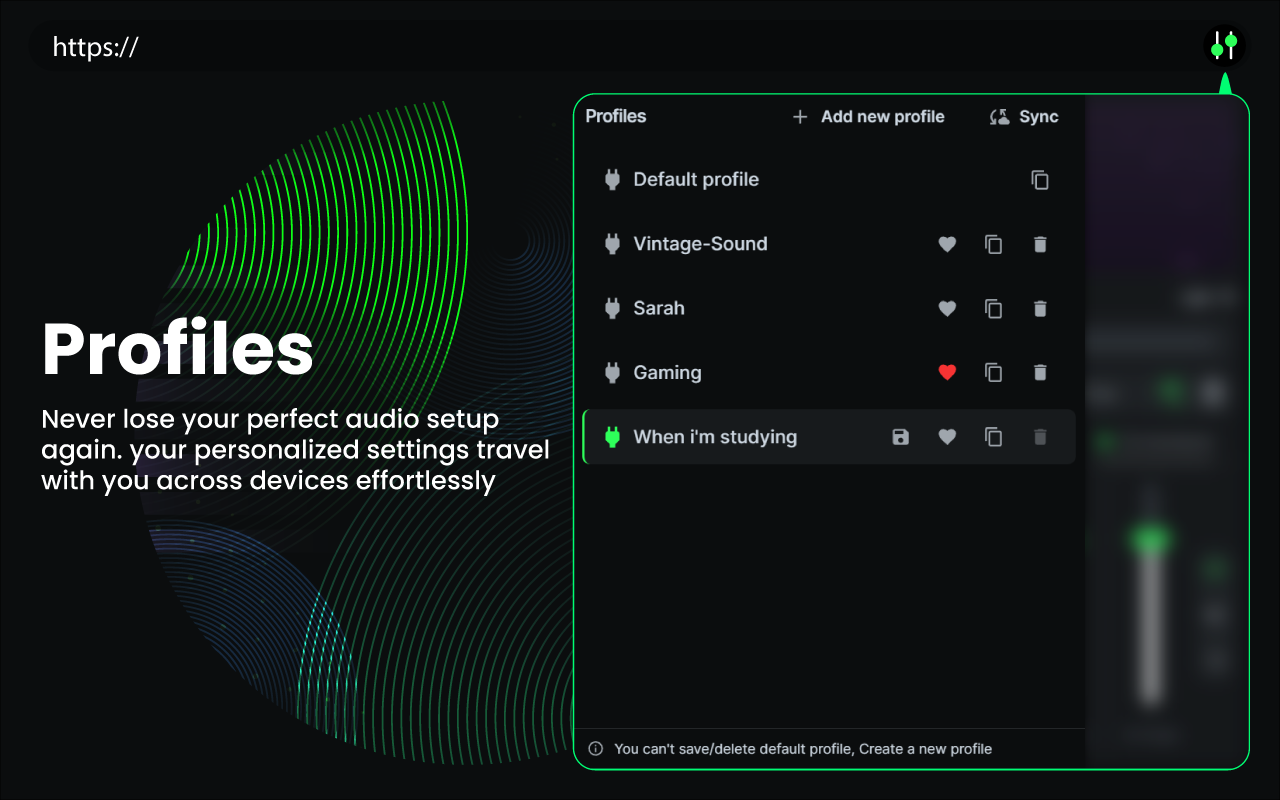Screen dimensions: 1280x800
Task: Favorite the Vintage-Sound profile
Action: [x=947, y=244]
